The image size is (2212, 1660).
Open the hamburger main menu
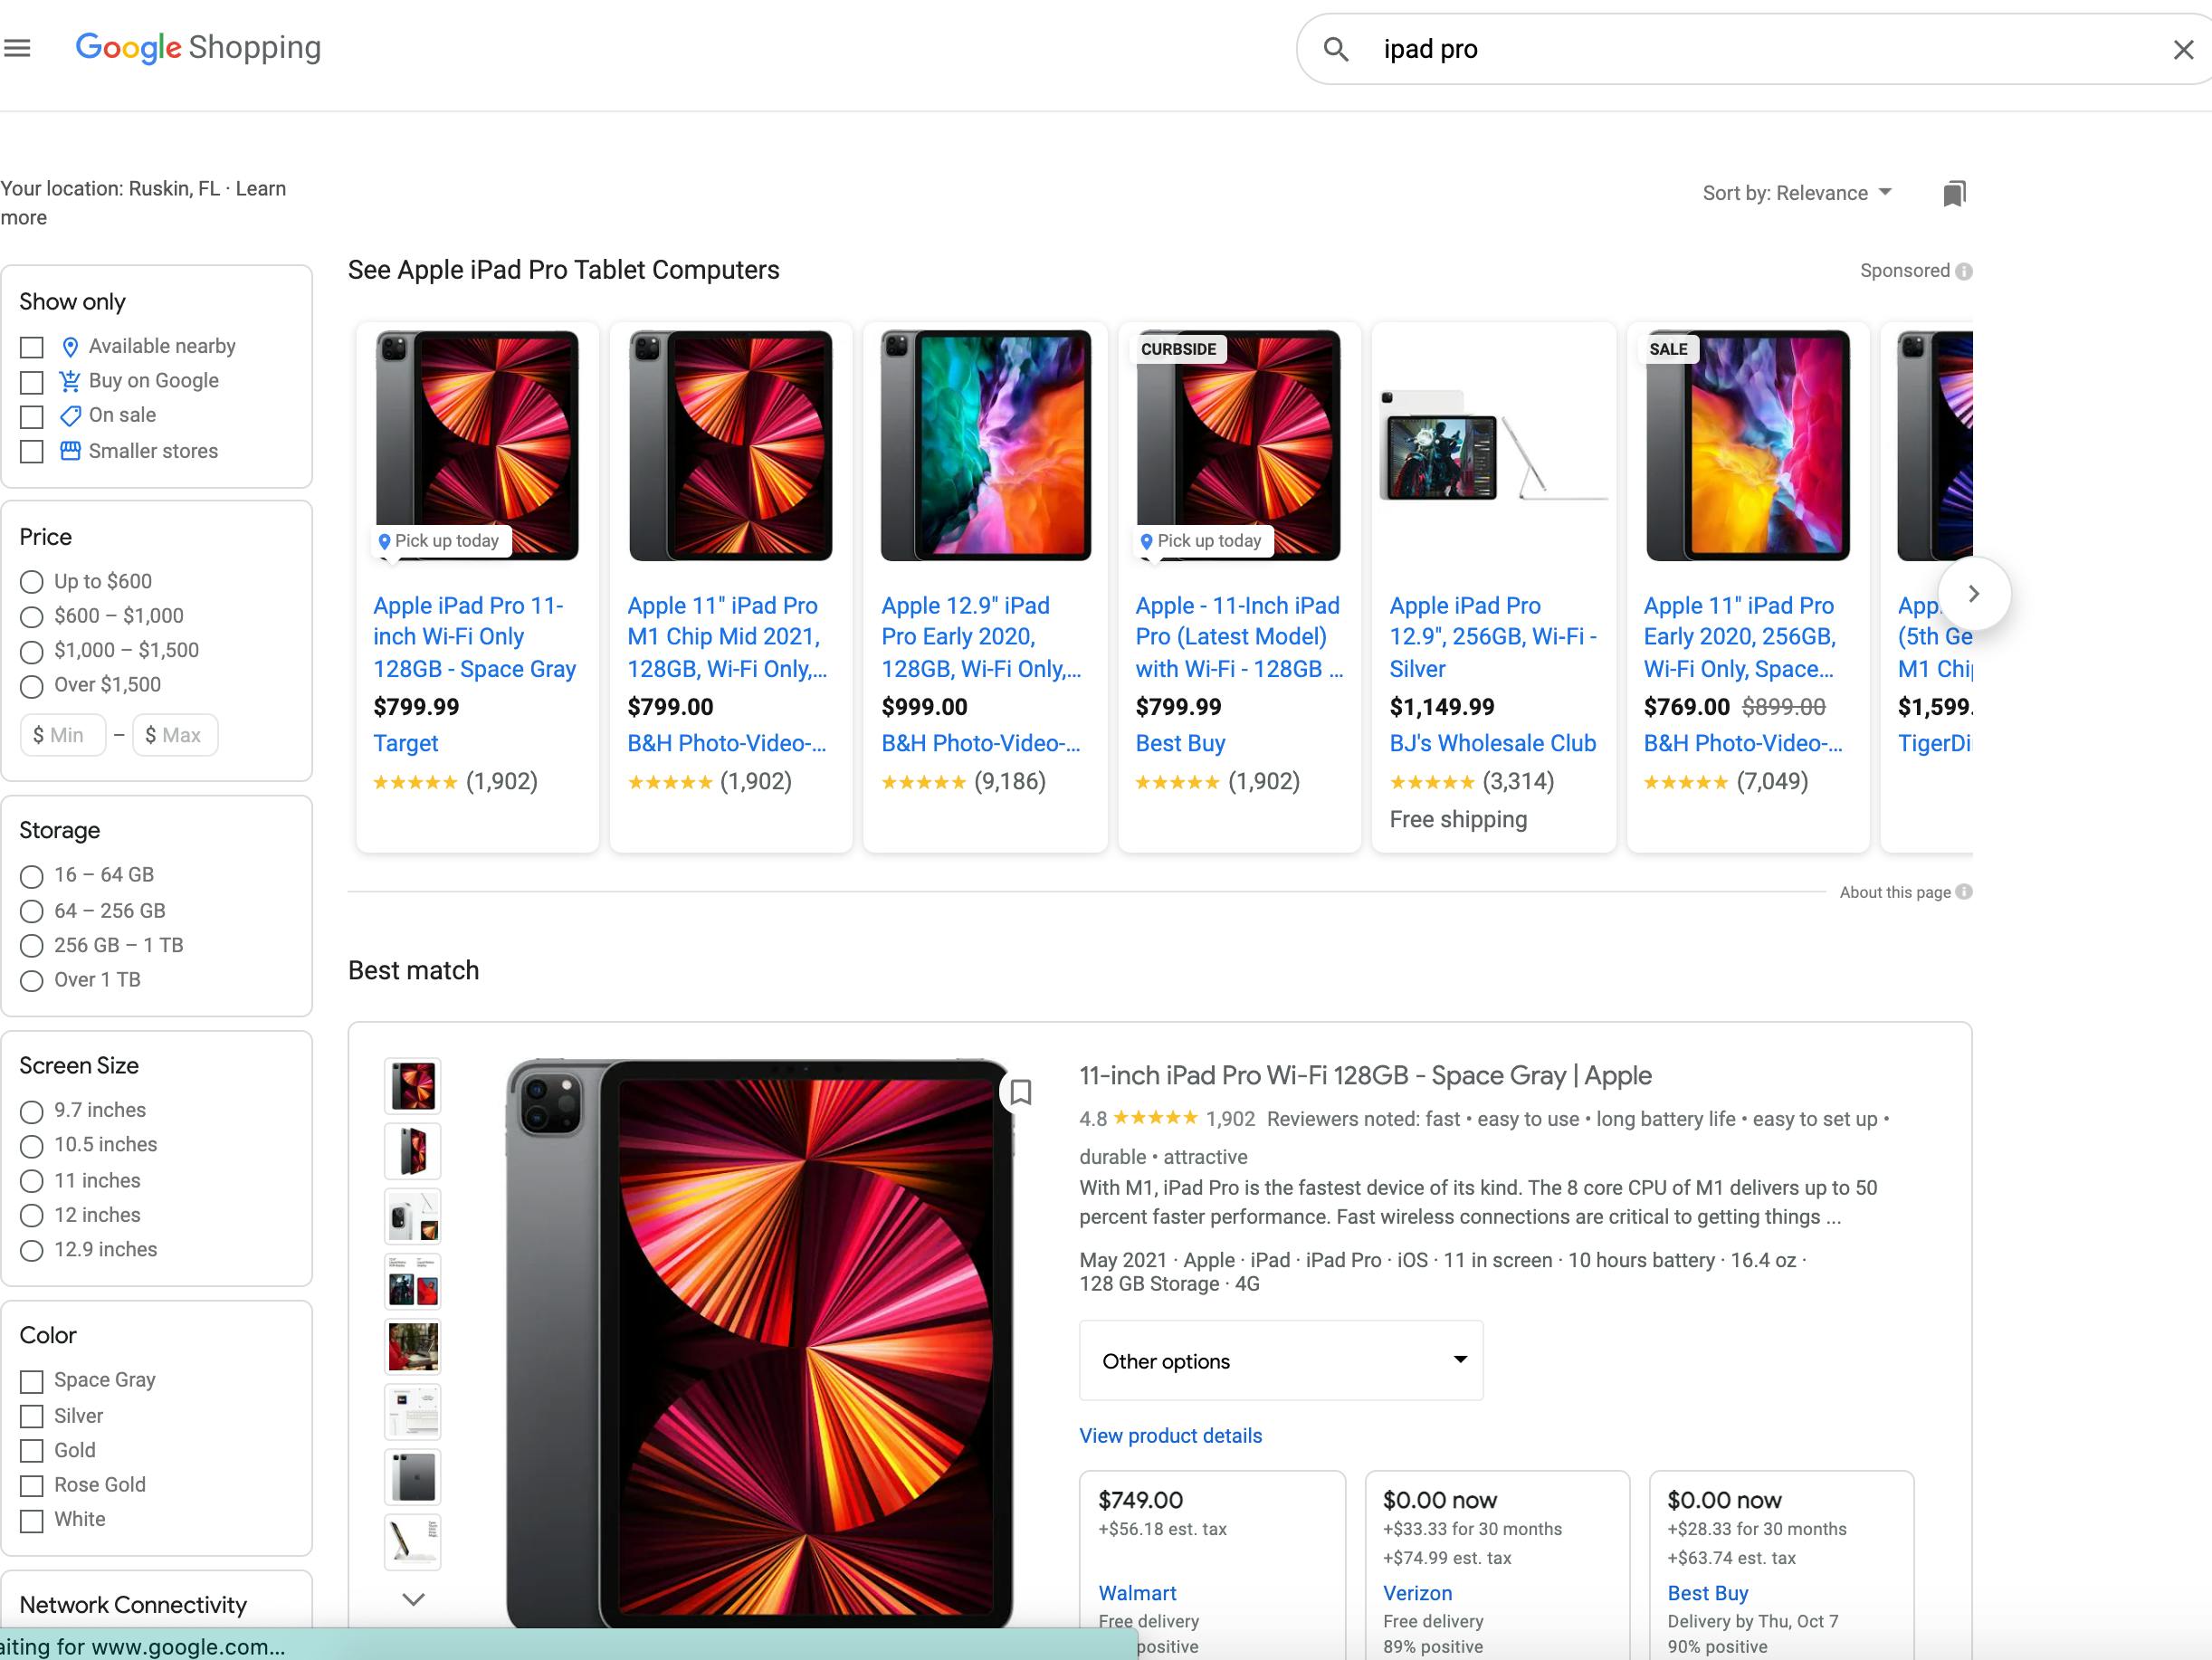(x=17, y=48)
